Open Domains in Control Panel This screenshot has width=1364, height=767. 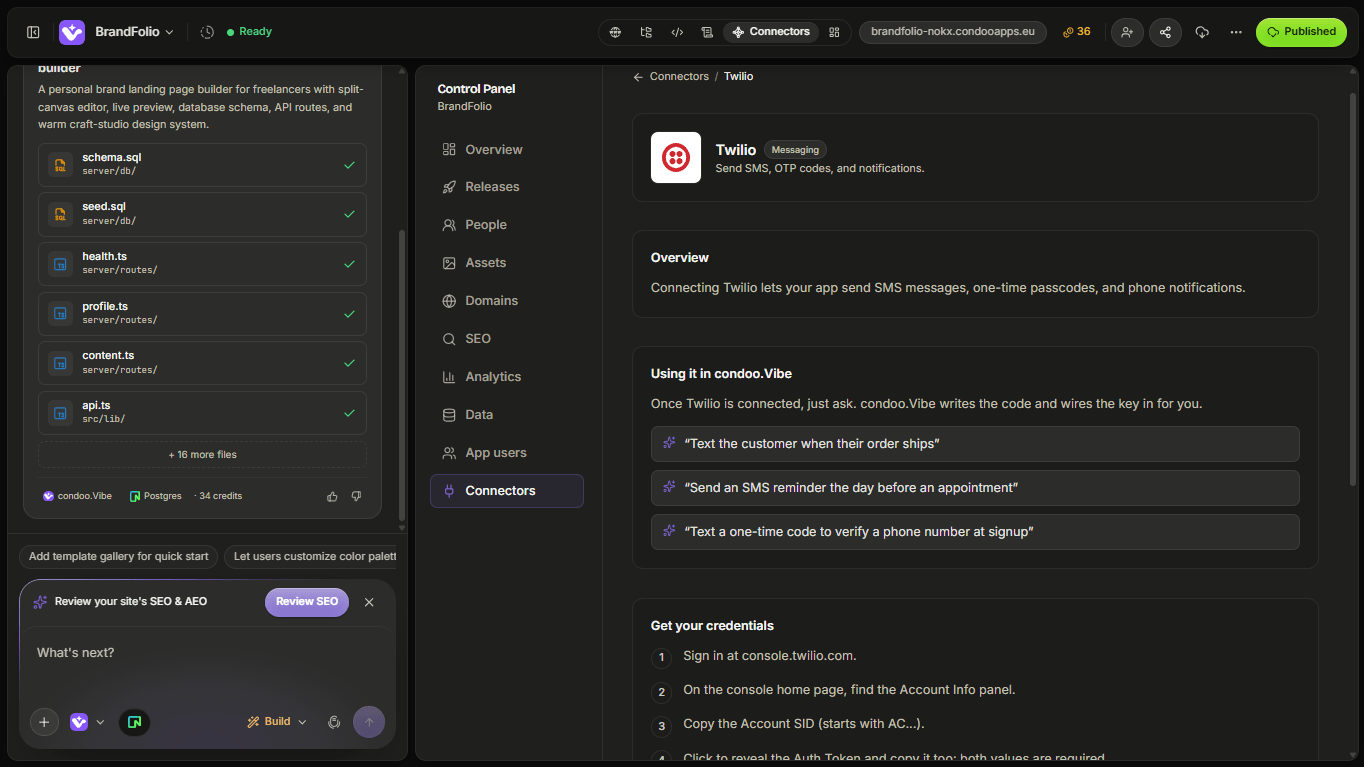[x=507, y=301]
